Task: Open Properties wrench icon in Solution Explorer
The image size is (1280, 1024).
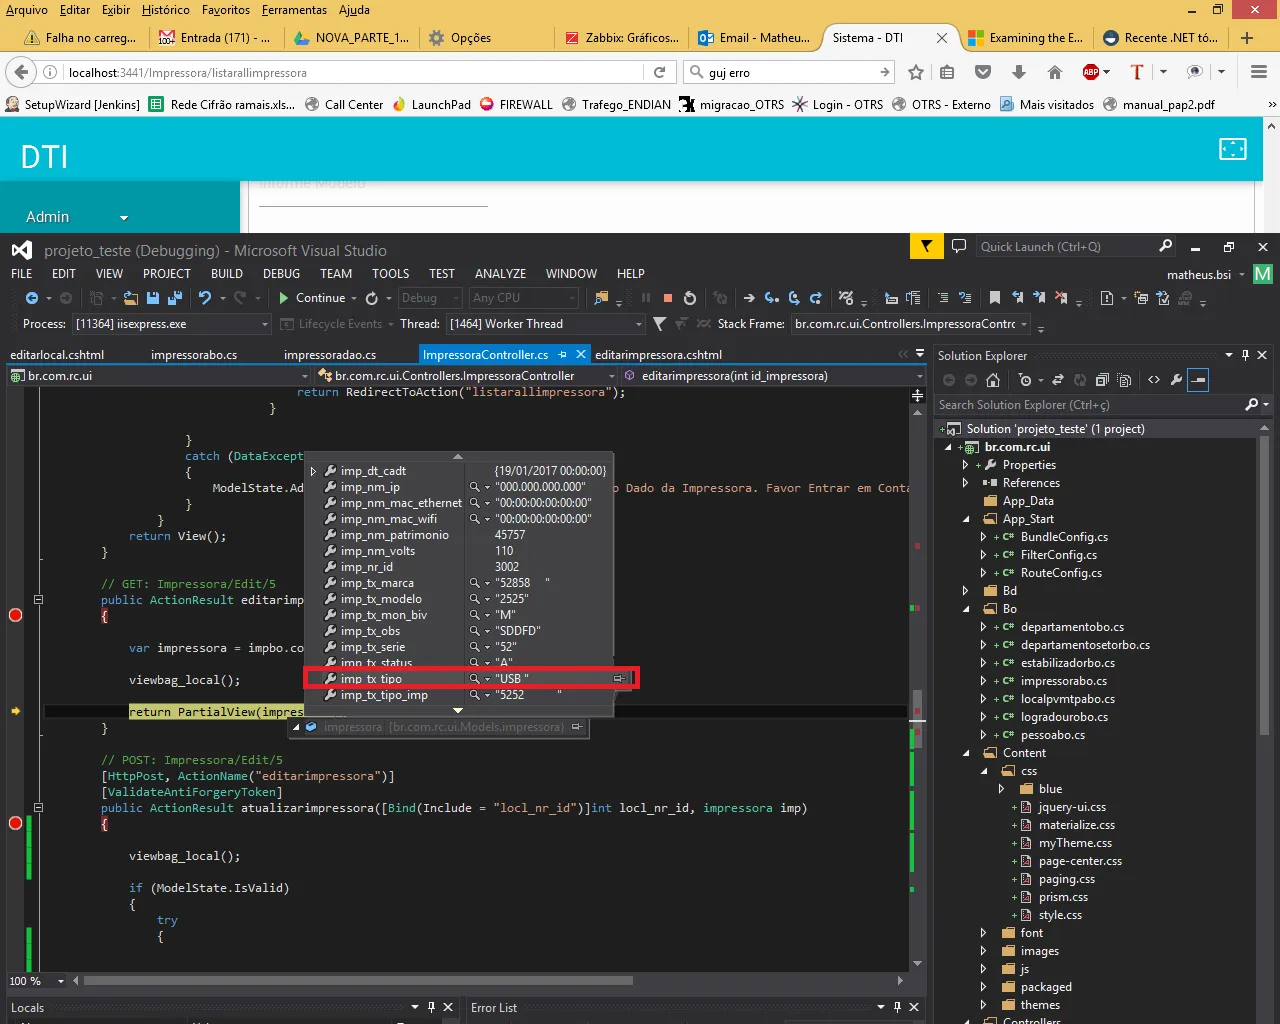Action: click(x=1176, y=380)
